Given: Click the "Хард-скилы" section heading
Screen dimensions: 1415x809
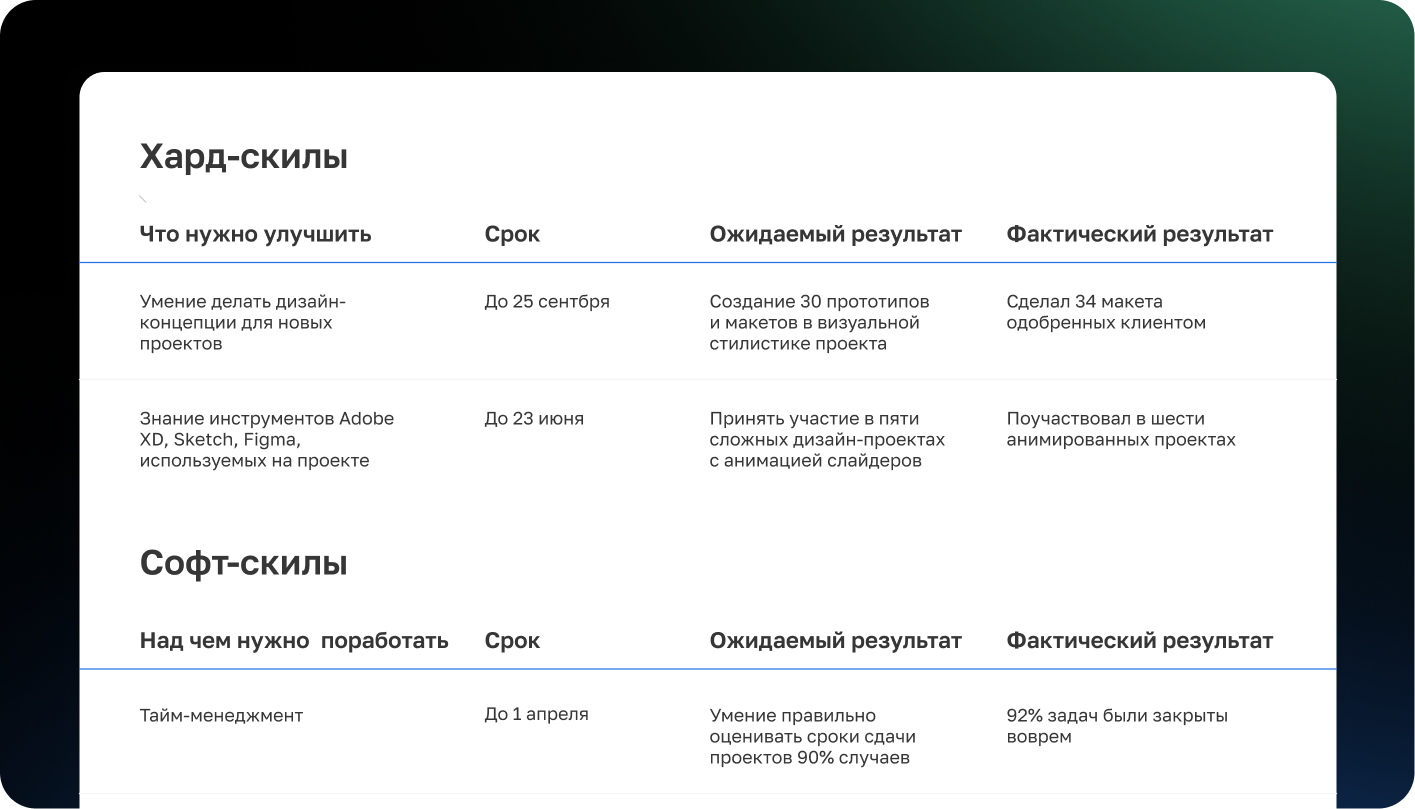Looking at the screenshot, I should 243,157.
